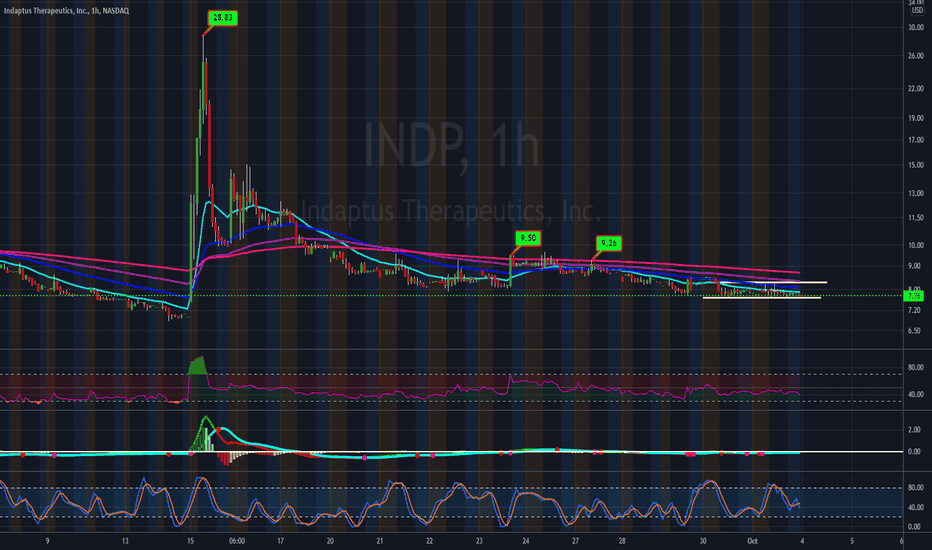Click the 2.00 value on MACD axis
This screenshot has width=932, height=550.
click(916, 430)
